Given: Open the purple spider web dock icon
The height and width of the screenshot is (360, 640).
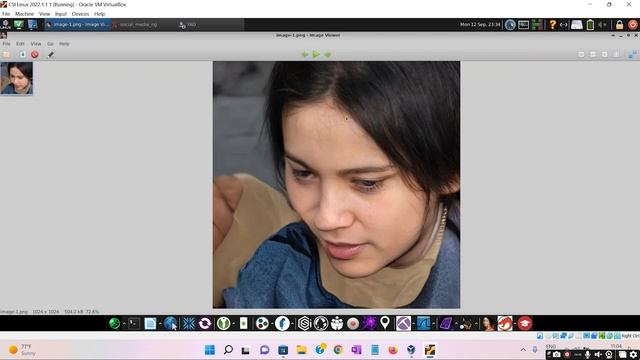Looking at the screenshot, I should (x=370, y=323).
